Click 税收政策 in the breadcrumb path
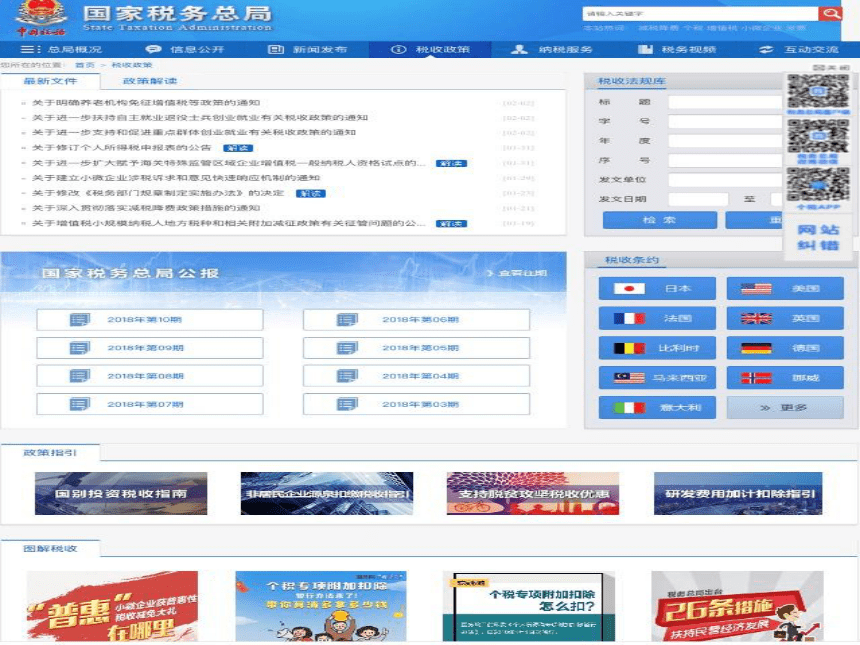Image resolution: width=860 pixels, height=645 pixels. coord(132,65)
